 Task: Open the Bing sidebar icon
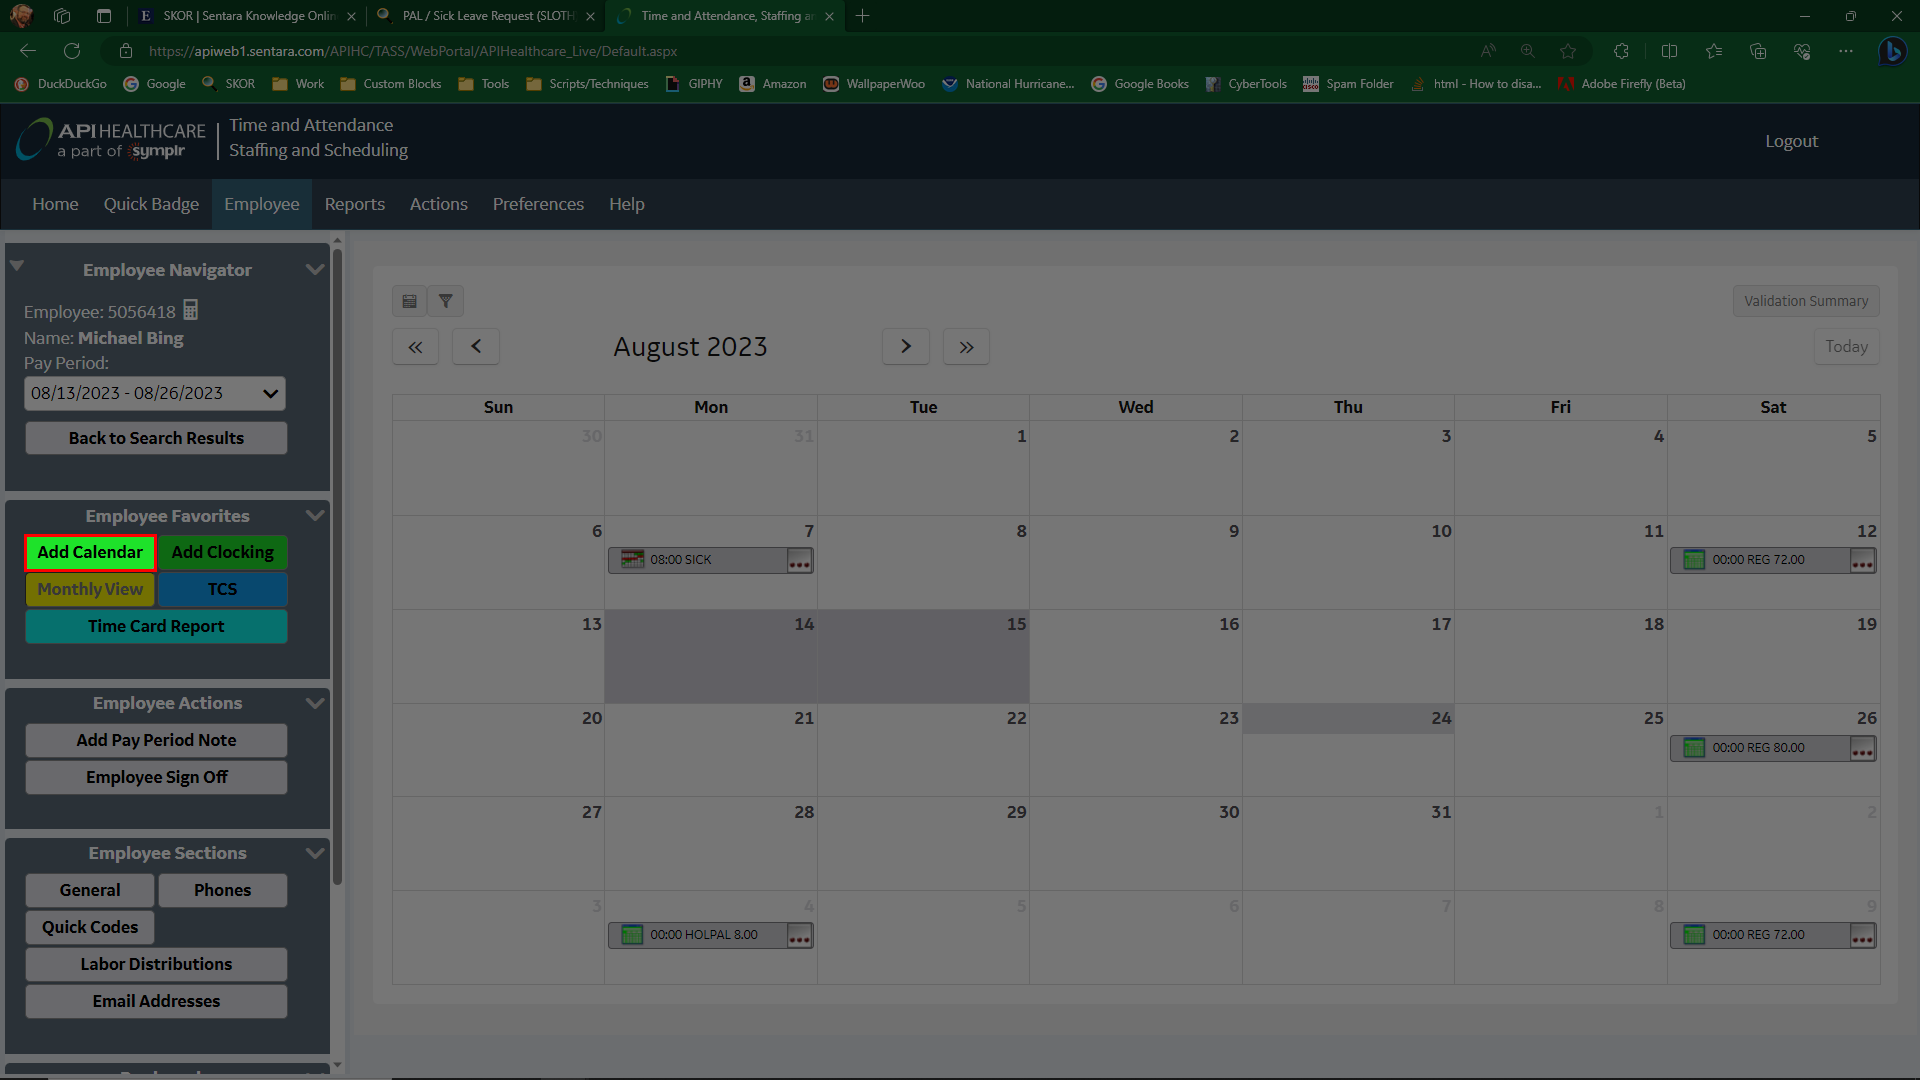[x=1892, y=51]
